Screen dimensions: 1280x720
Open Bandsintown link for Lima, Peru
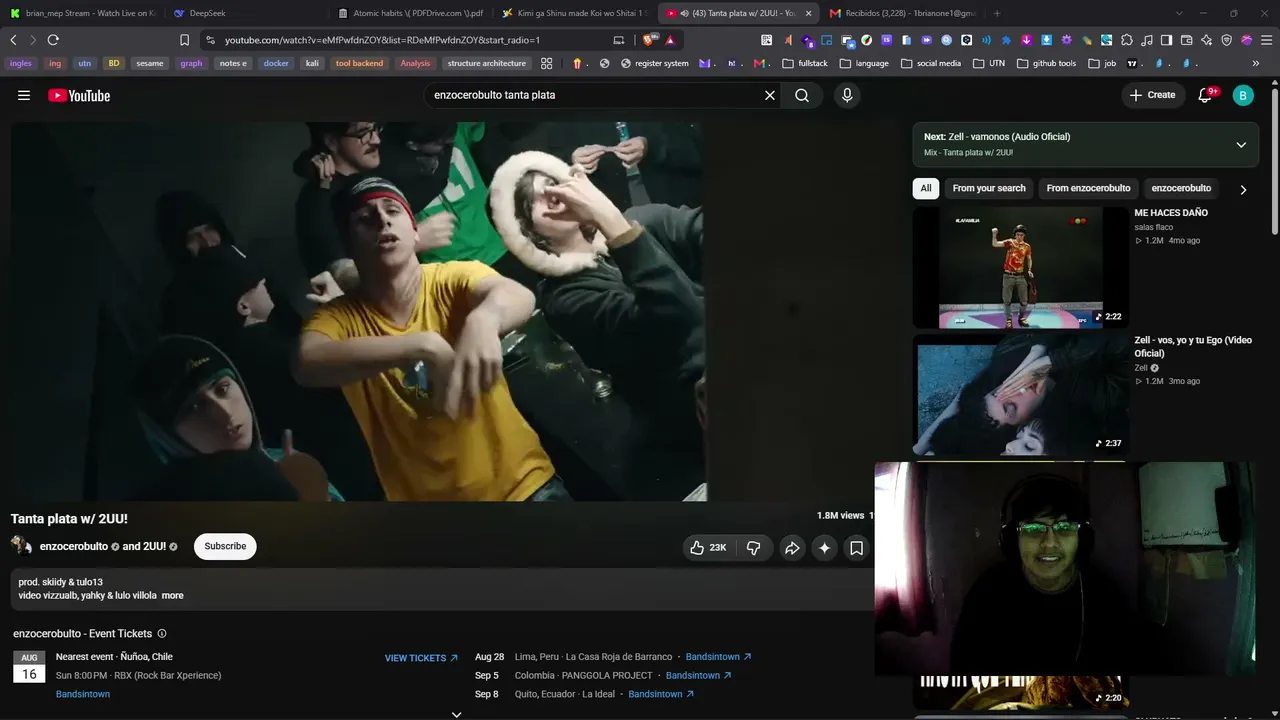click(718, 657)
